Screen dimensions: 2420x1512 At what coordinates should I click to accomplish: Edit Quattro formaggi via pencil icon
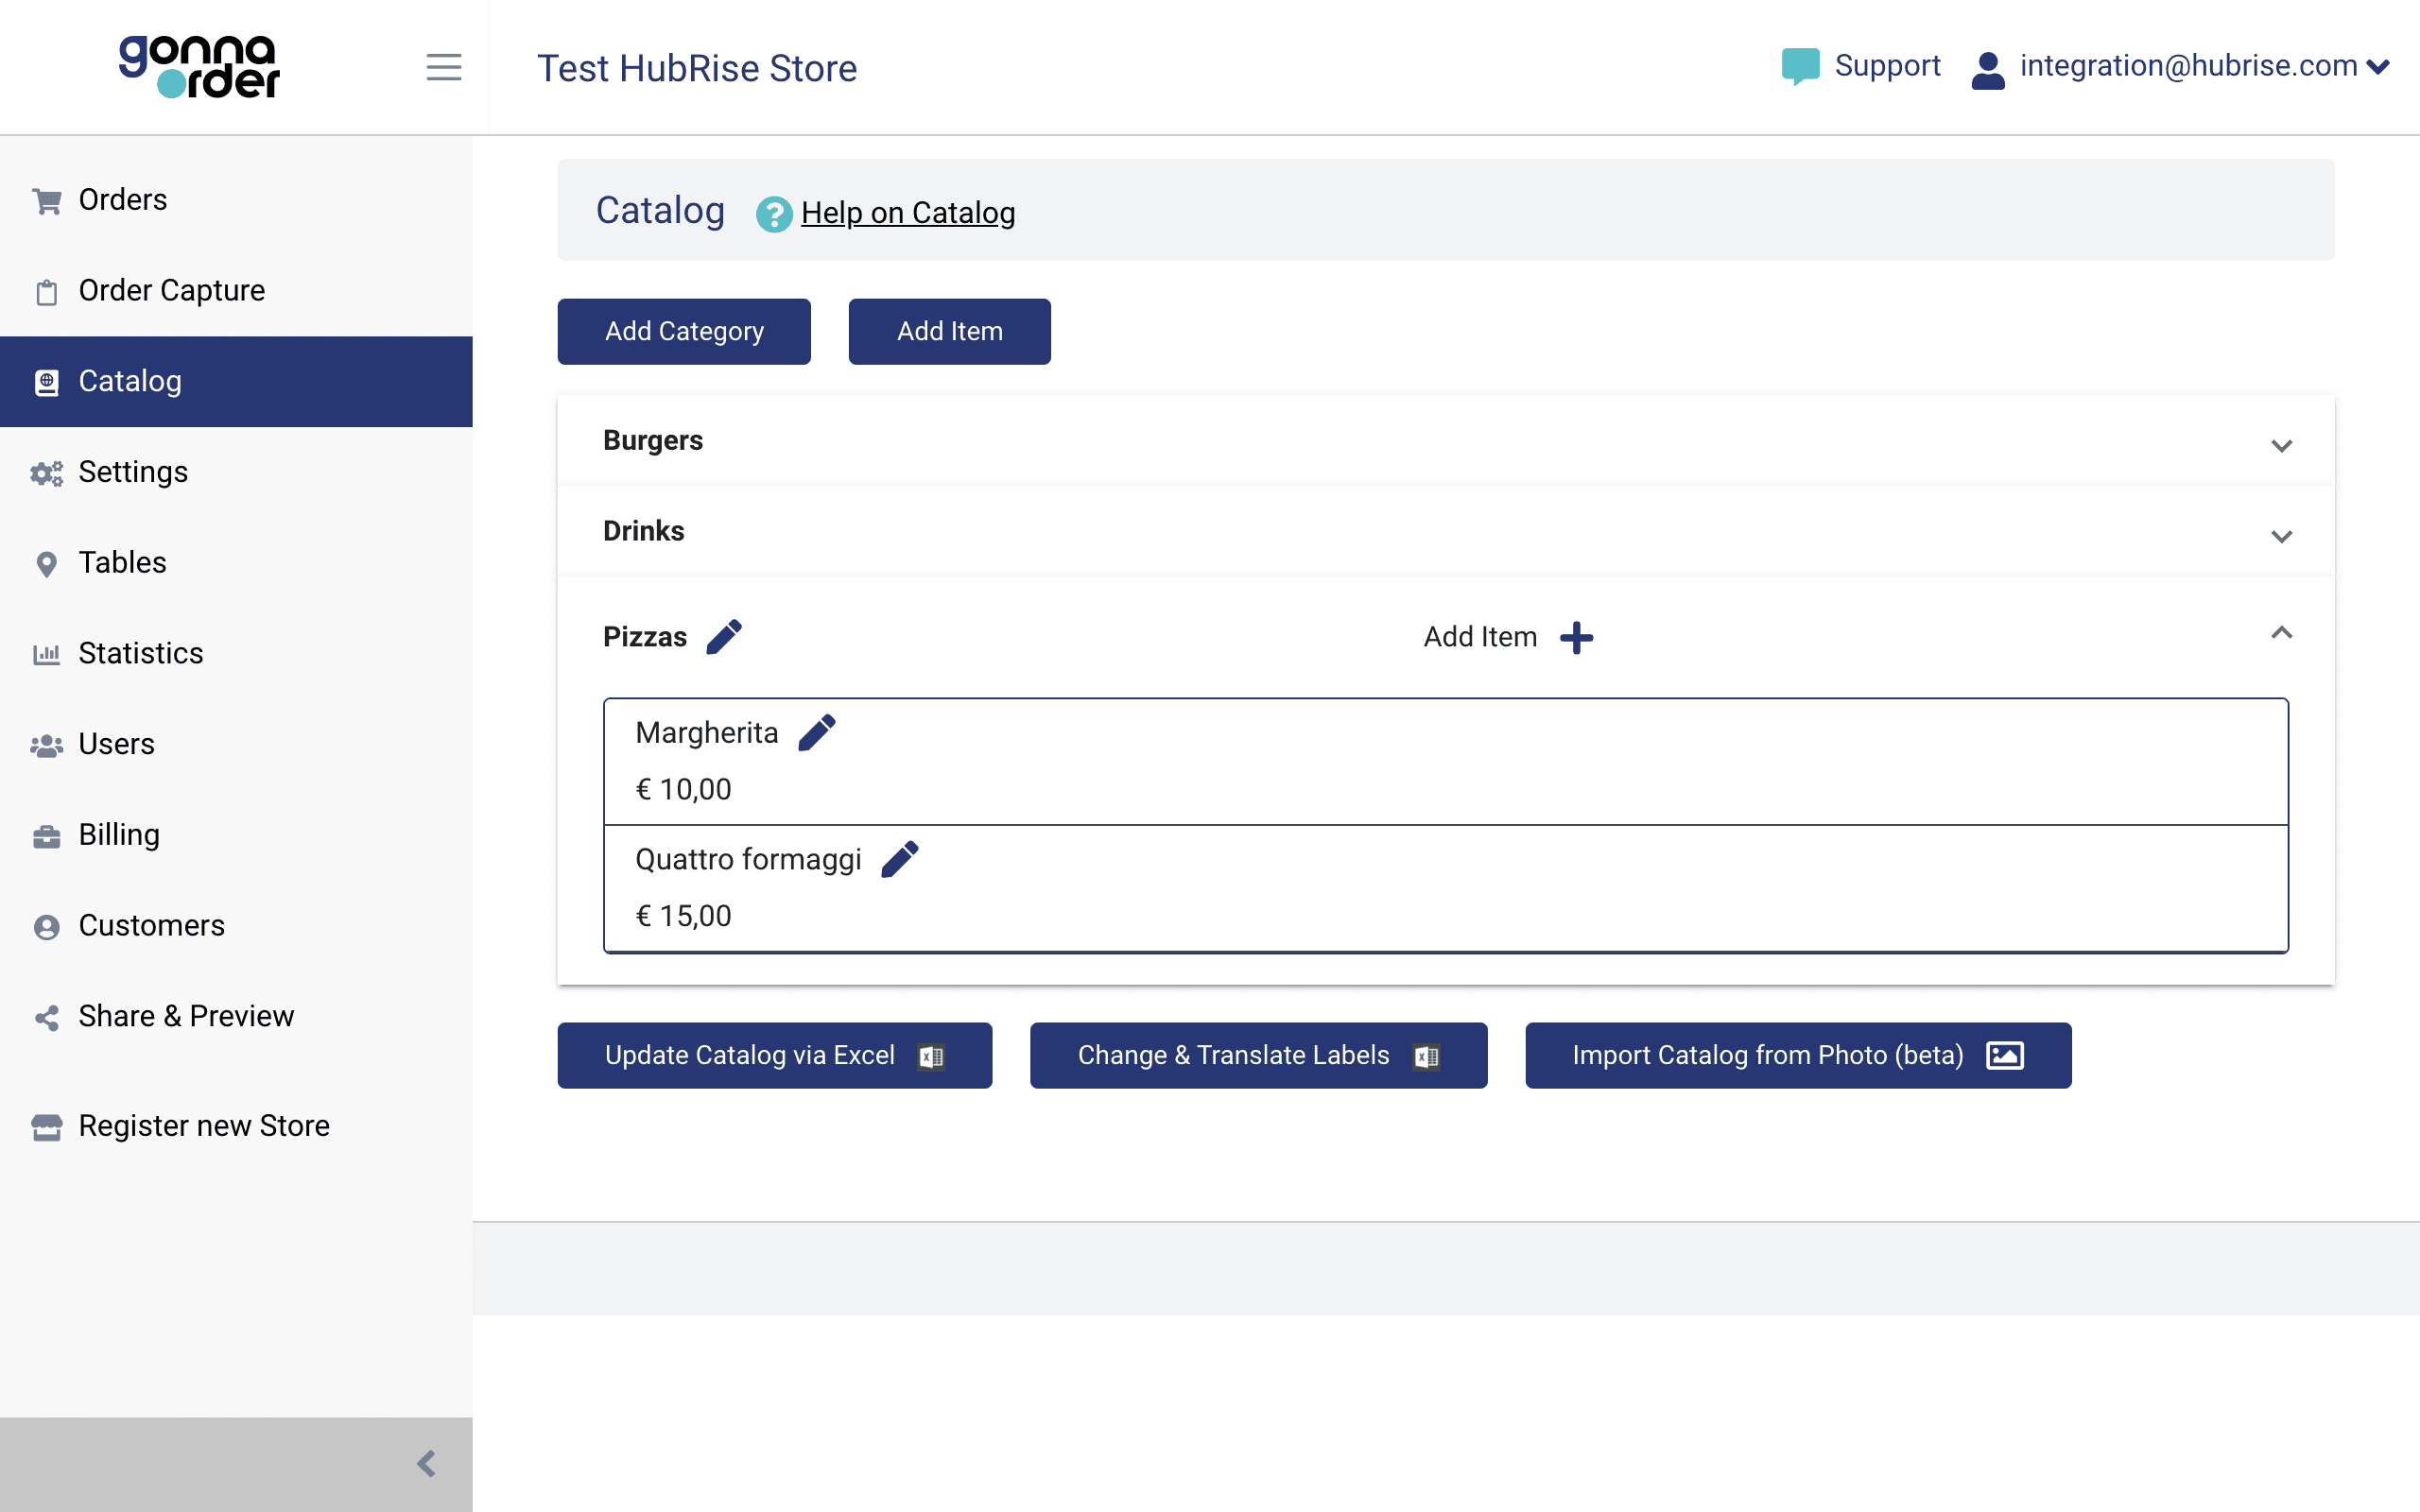[x=901, y=858]
